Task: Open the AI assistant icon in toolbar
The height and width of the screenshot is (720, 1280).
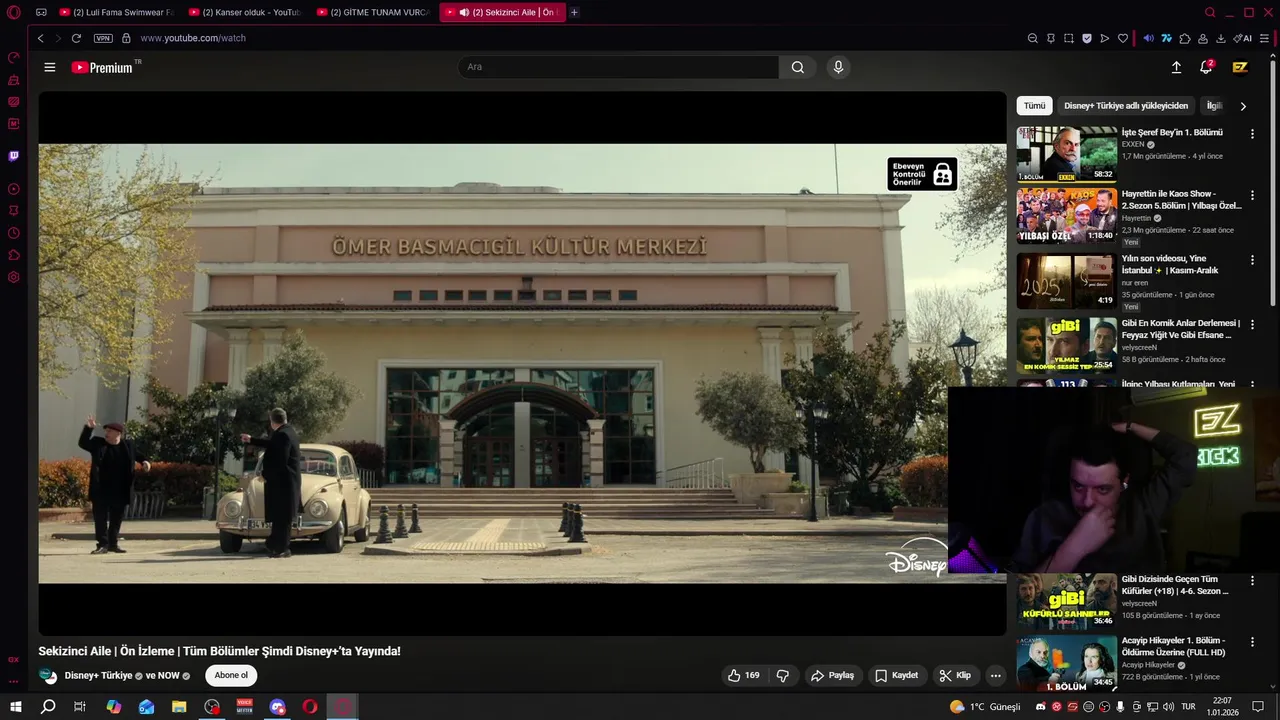Action: [1243, 38]
